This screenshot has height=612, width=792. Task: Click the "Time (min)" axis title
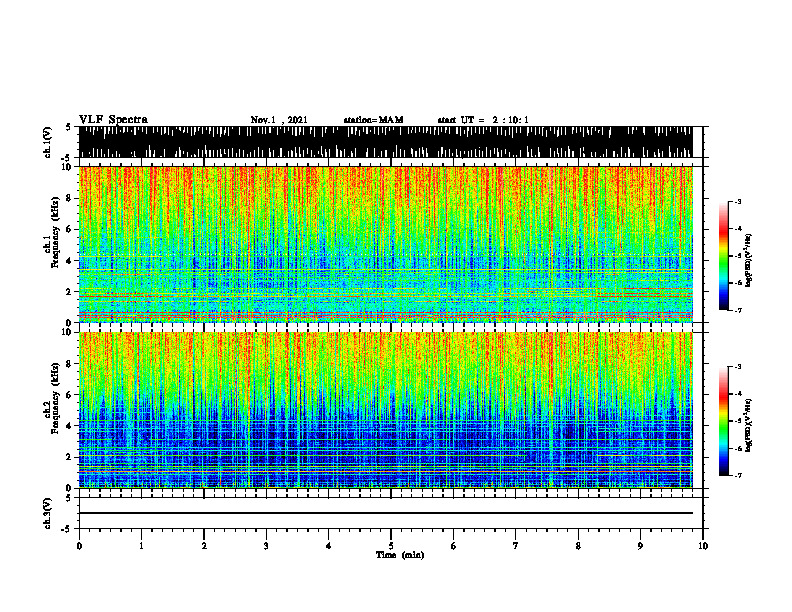[400, 555]
